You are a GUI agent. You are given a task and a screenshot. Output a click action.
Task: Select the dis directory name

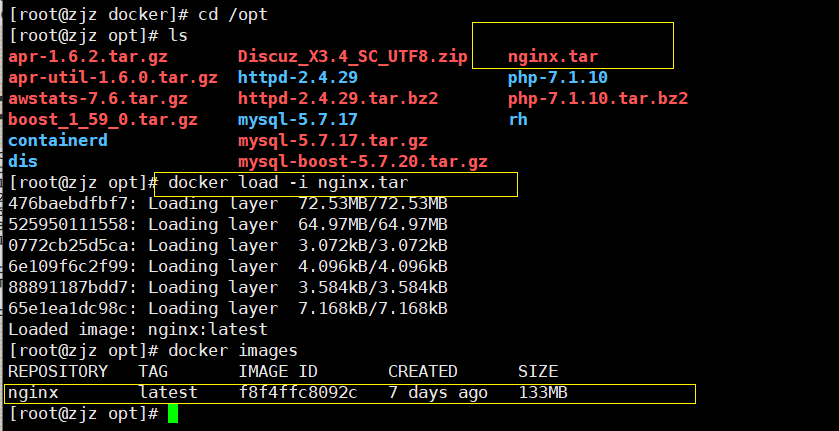tap(23, 161)
